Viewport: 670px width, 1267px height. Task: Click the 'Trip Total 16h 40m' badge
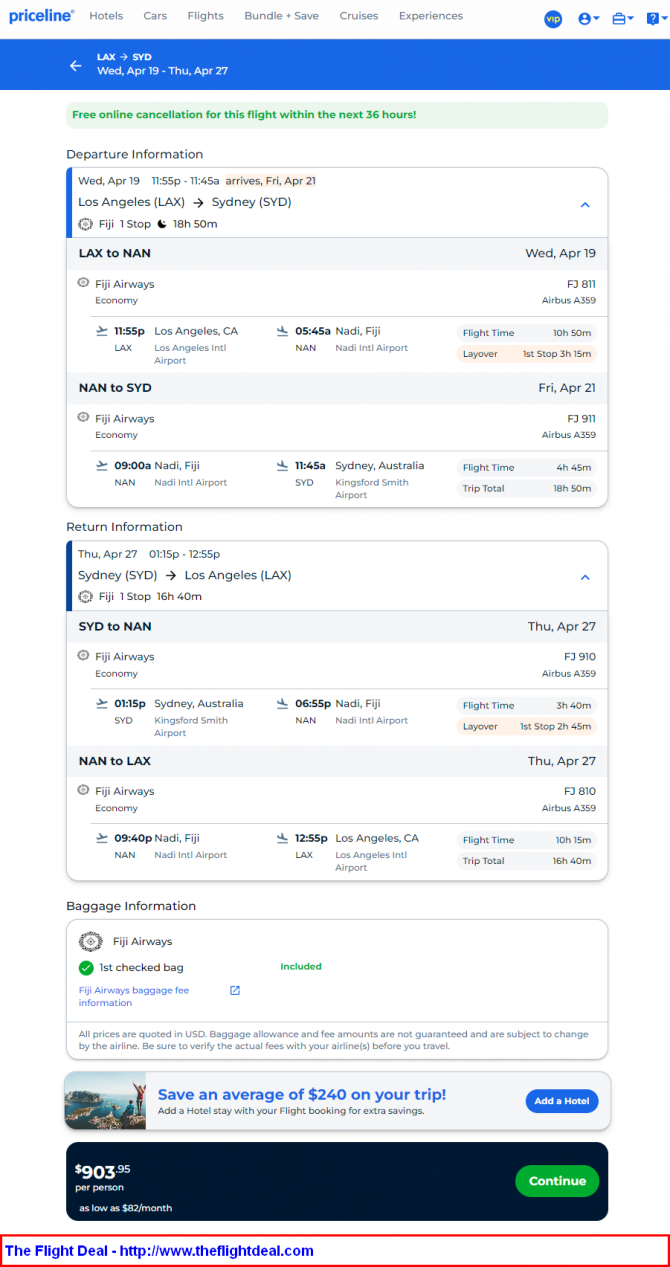tap(527, 861)
